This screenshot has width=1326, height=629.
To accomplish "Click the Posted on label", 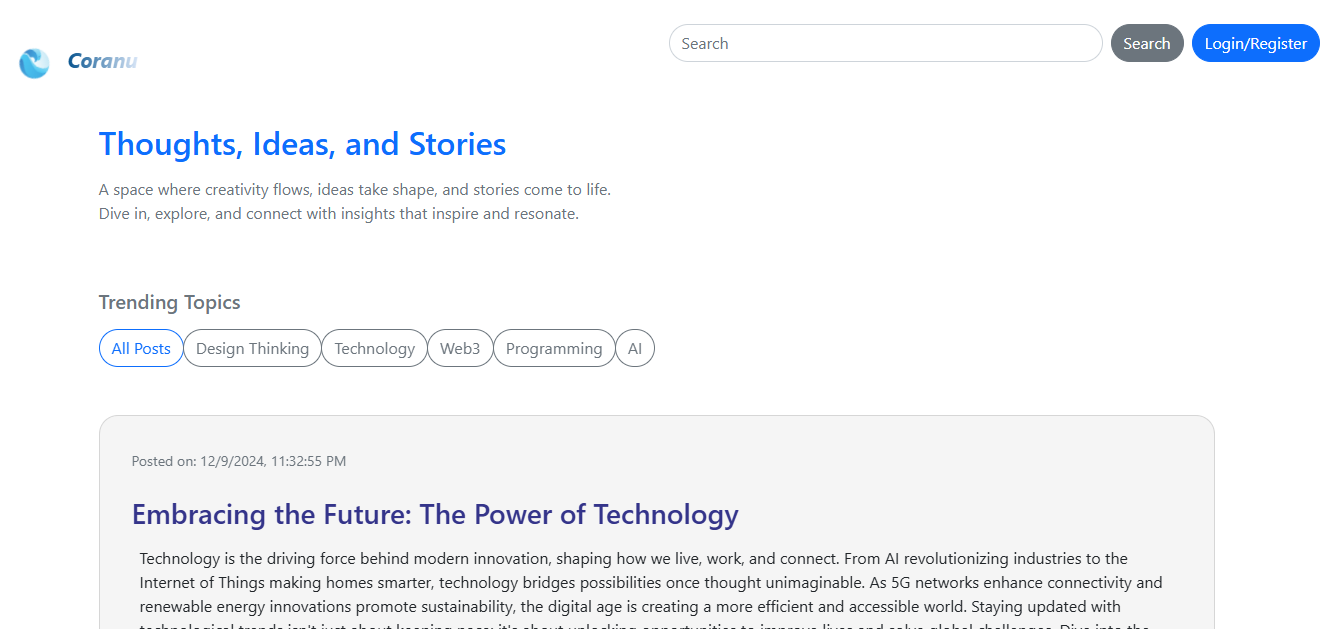I will click(x=163, y=461).
